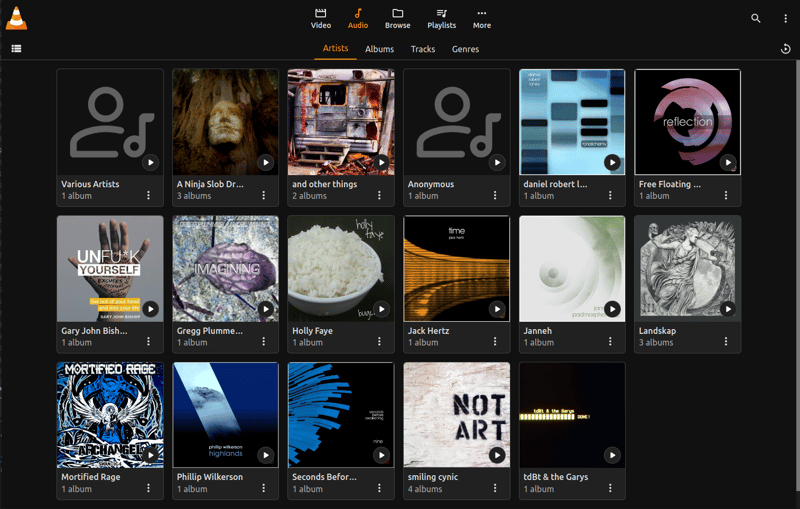This screenshot has width=800, height=509.
Task: Play Janneh artist
Action: coord(612,309)
